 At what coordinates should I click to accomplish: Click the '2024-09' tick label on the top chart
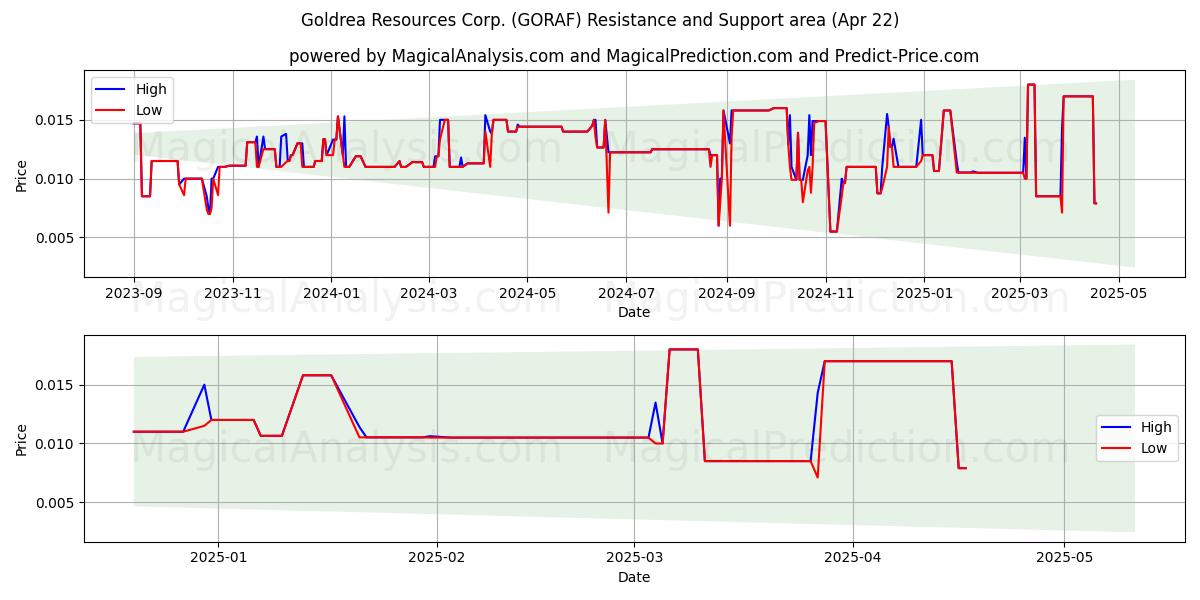pos(726,294)
